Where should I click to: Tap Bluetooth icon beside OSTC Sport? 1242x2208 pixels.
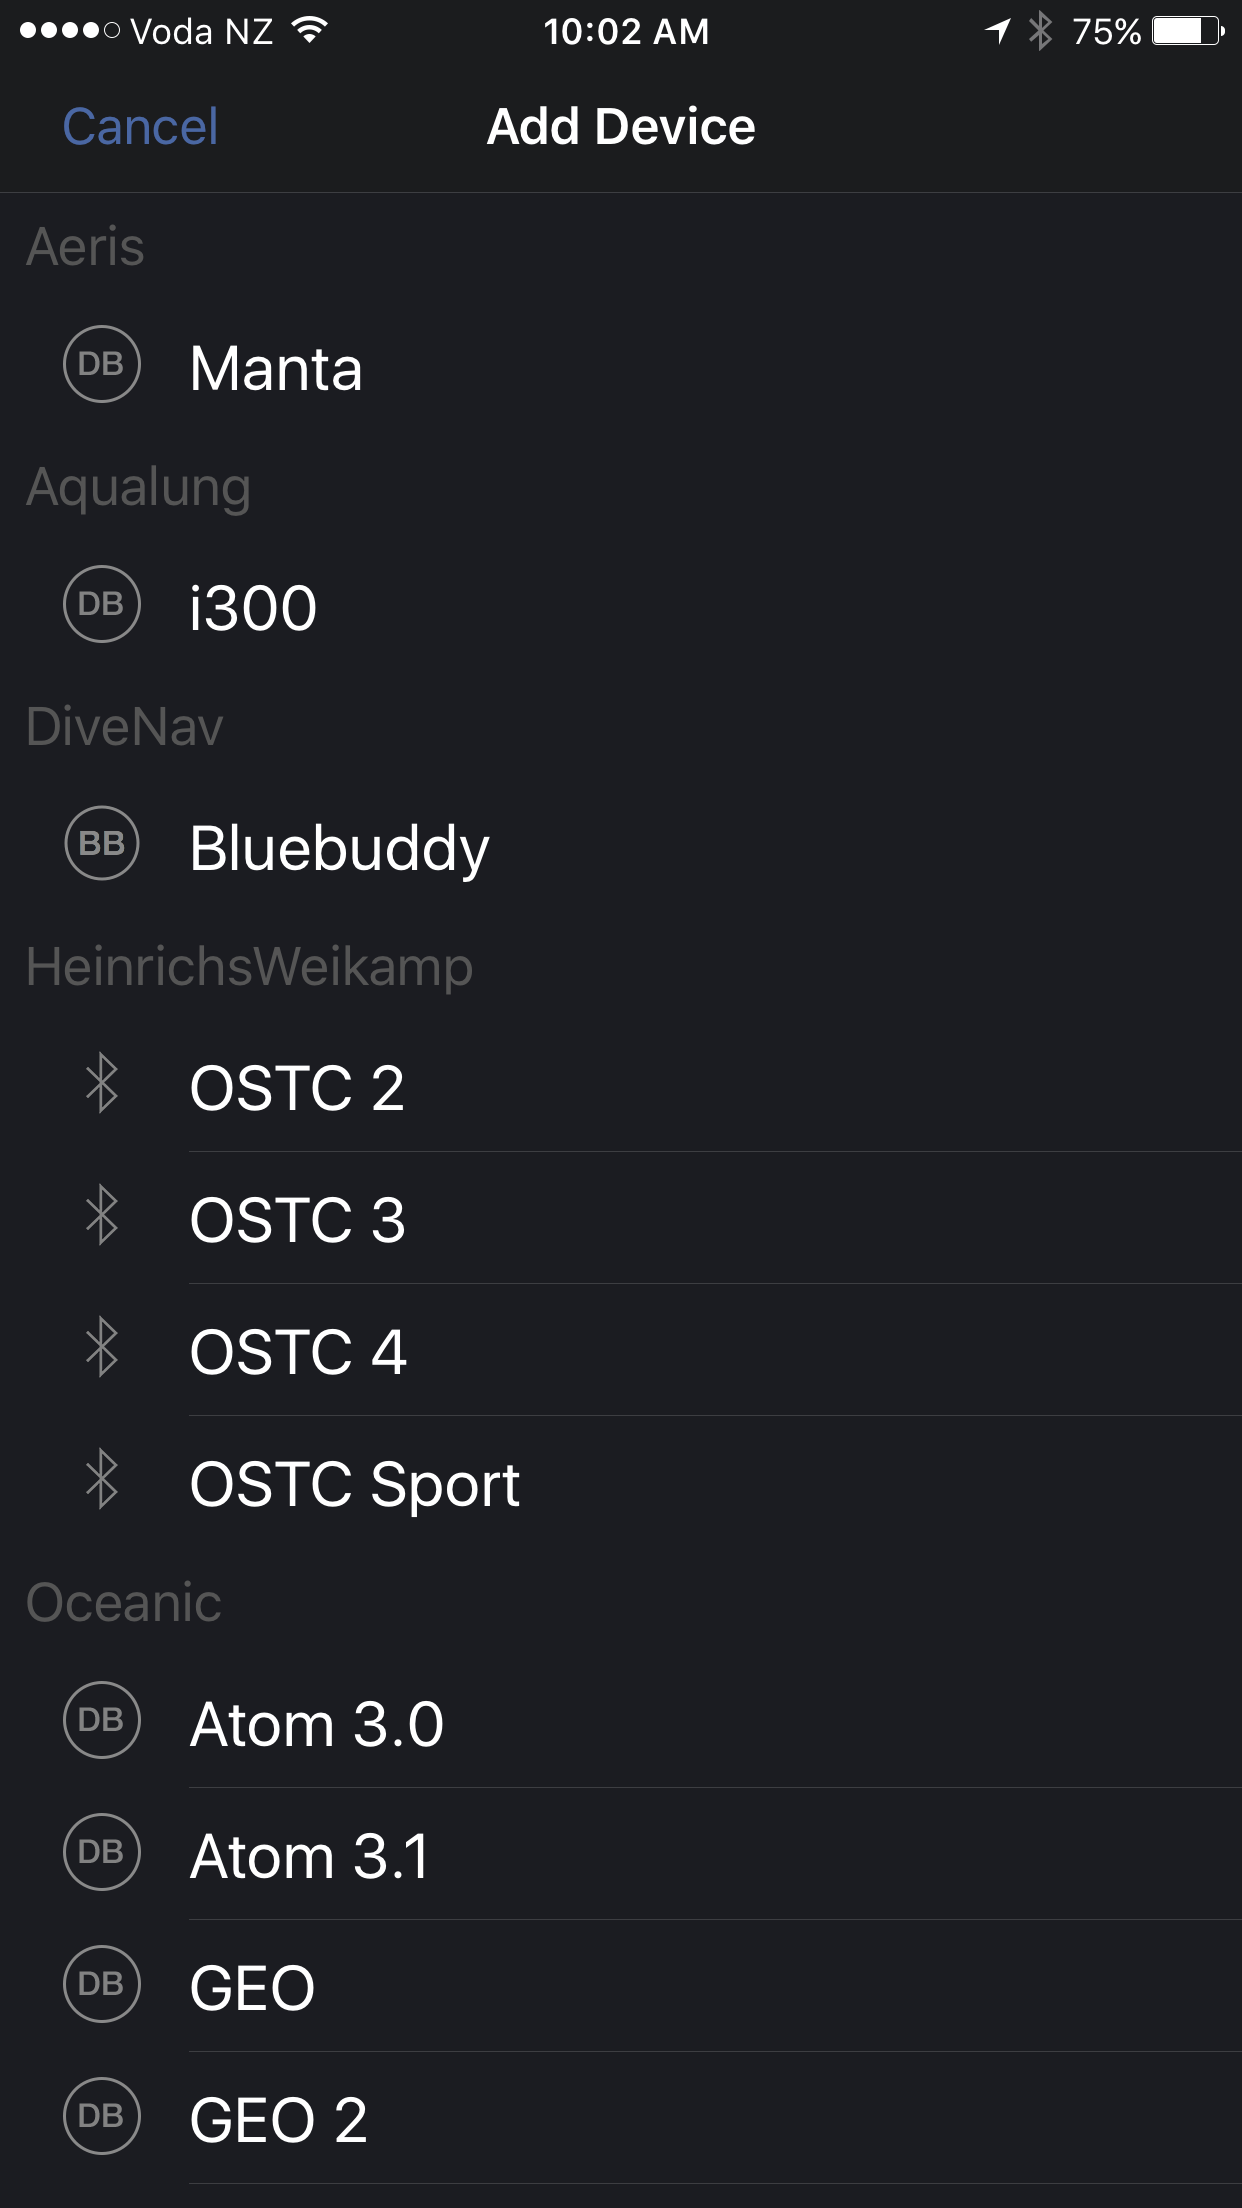tap(101, 1481)
